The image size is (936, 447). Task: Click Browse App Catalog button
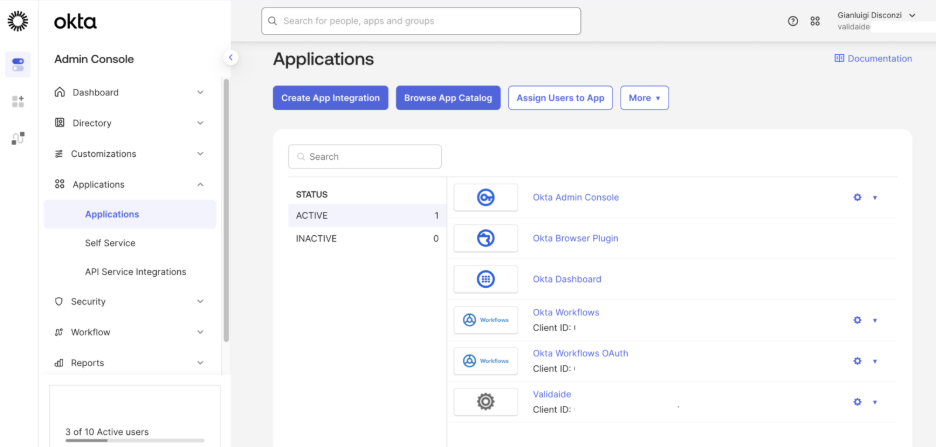click(x=448, y=98)
